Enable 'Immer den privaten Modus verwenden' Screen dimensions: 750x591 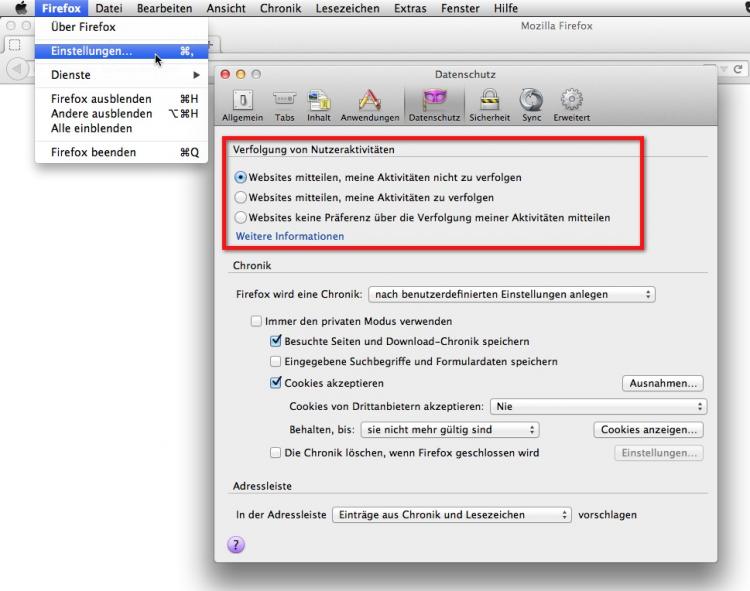256,322
